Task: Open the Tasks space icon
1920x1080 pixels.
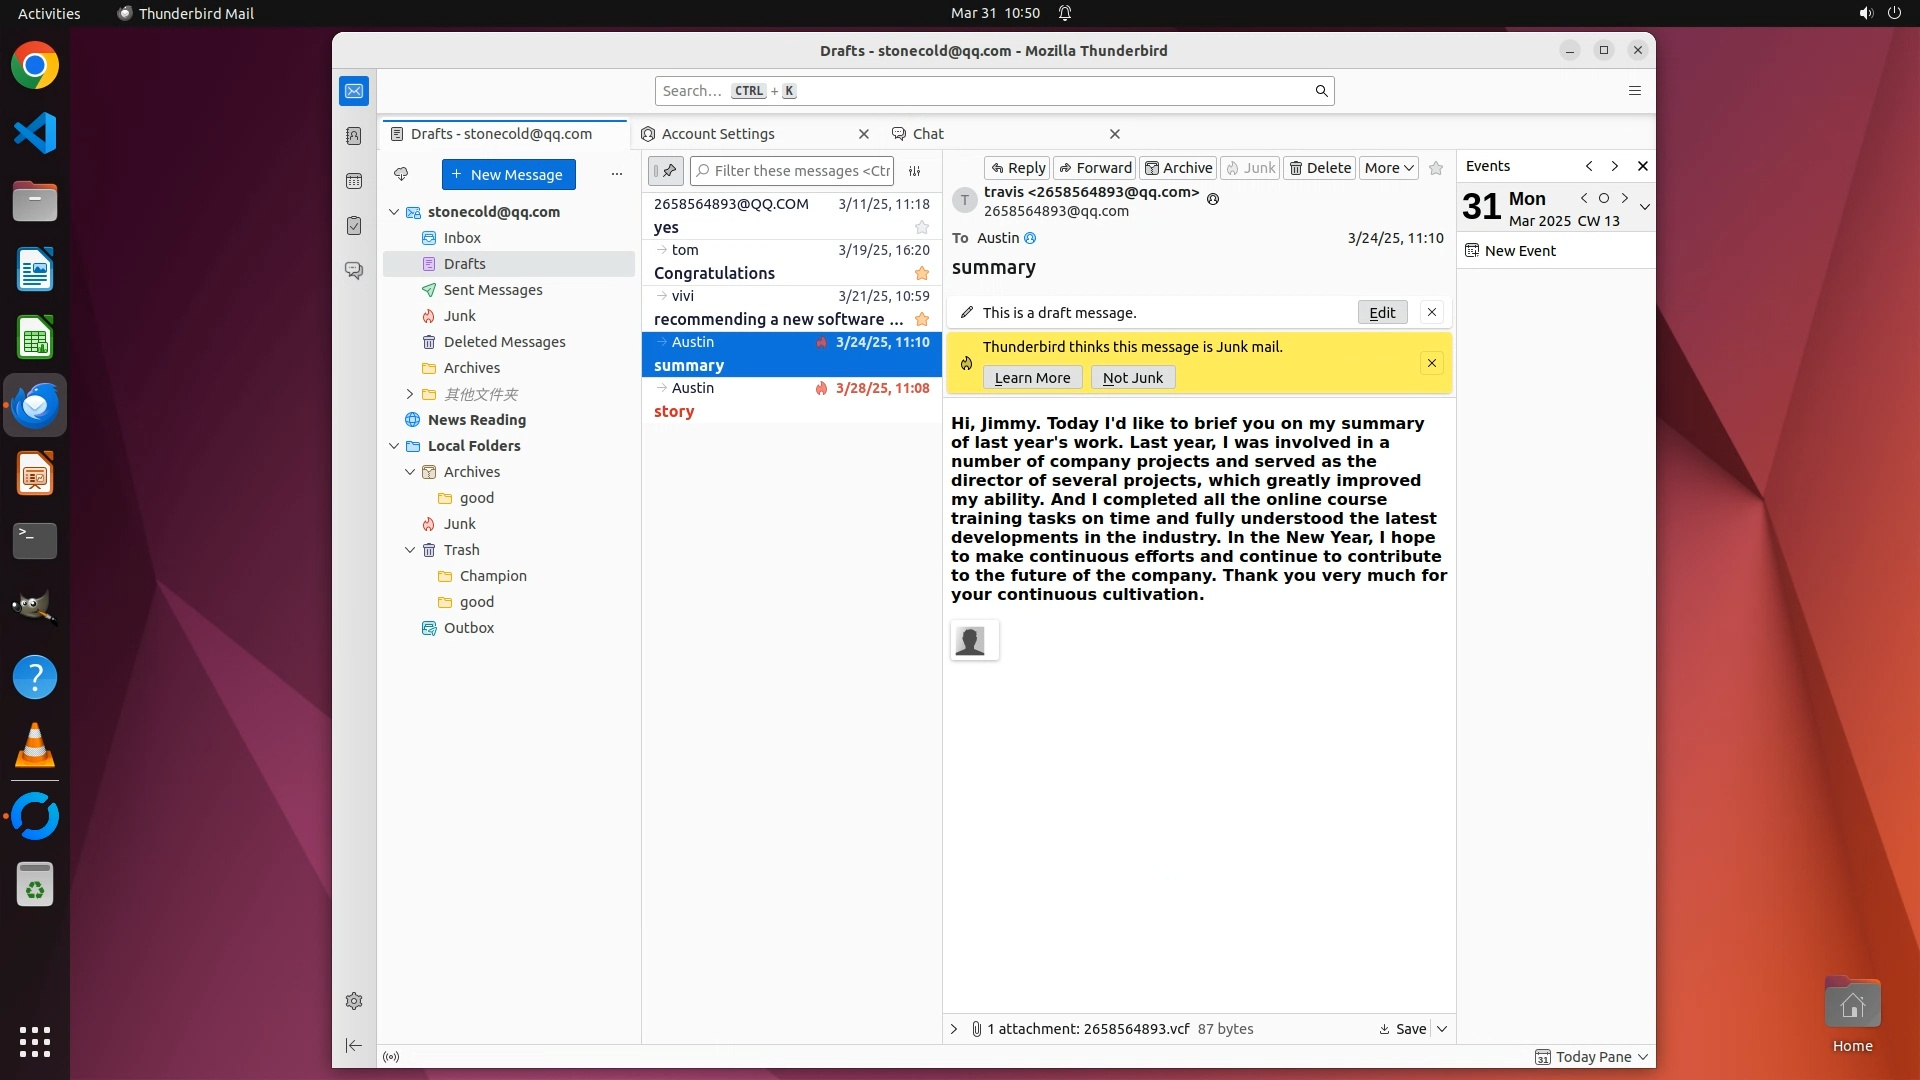Action: pyautogui.click(x=354, y=226)
